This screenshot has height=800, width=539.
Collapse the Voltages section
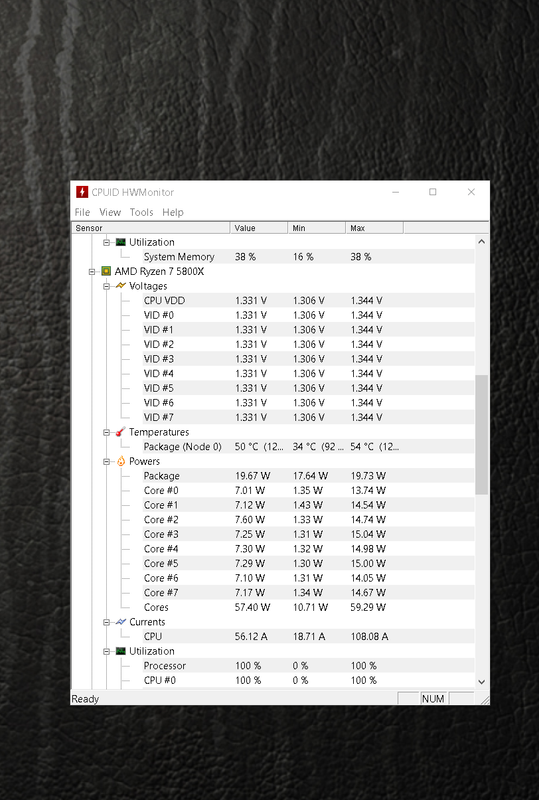point(107,286)
